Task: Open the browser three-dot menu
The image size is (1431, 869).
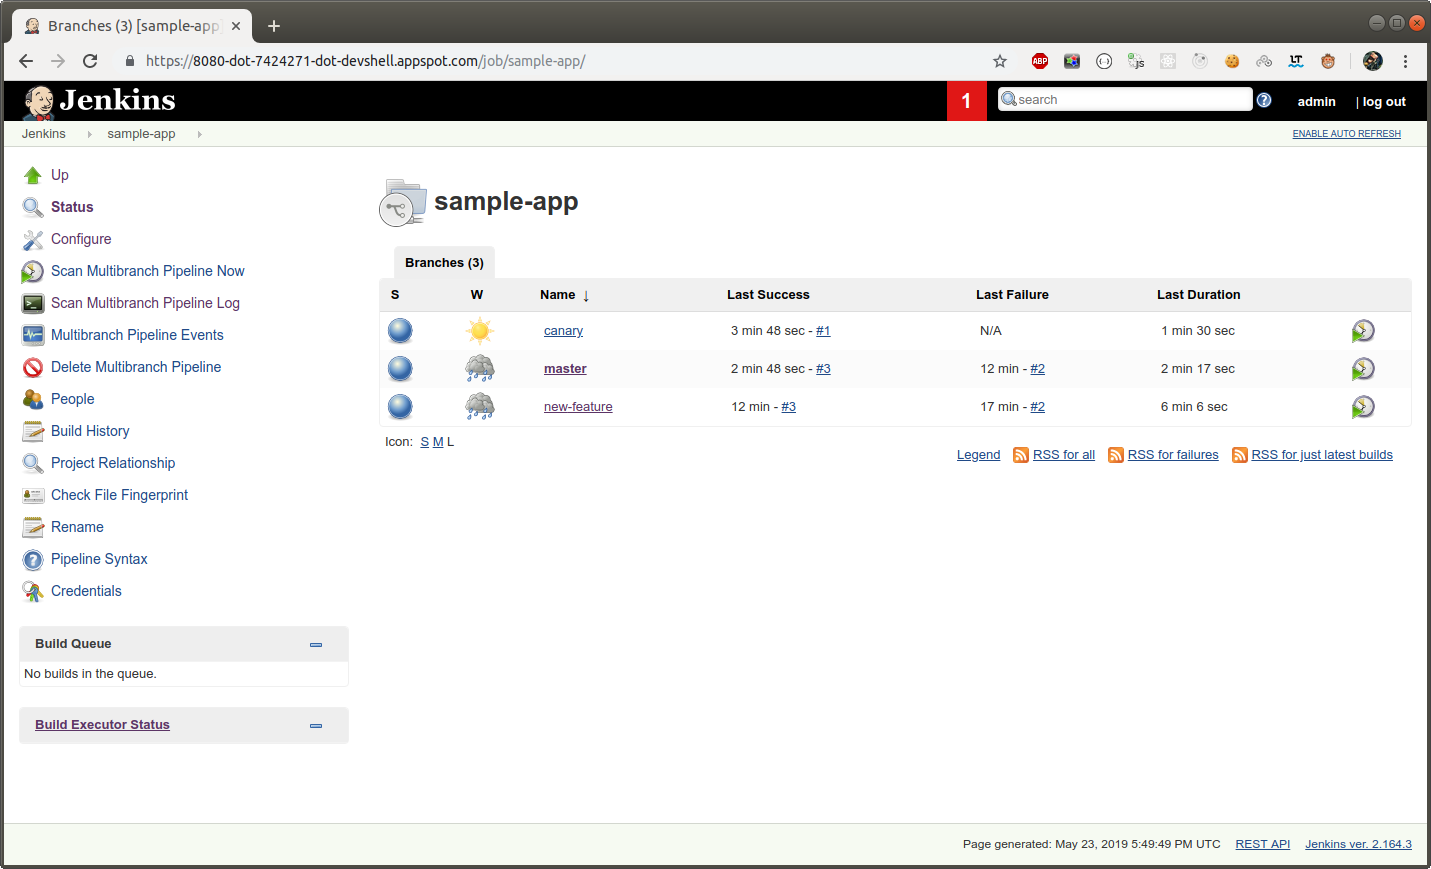Action: pos(1405,61)
